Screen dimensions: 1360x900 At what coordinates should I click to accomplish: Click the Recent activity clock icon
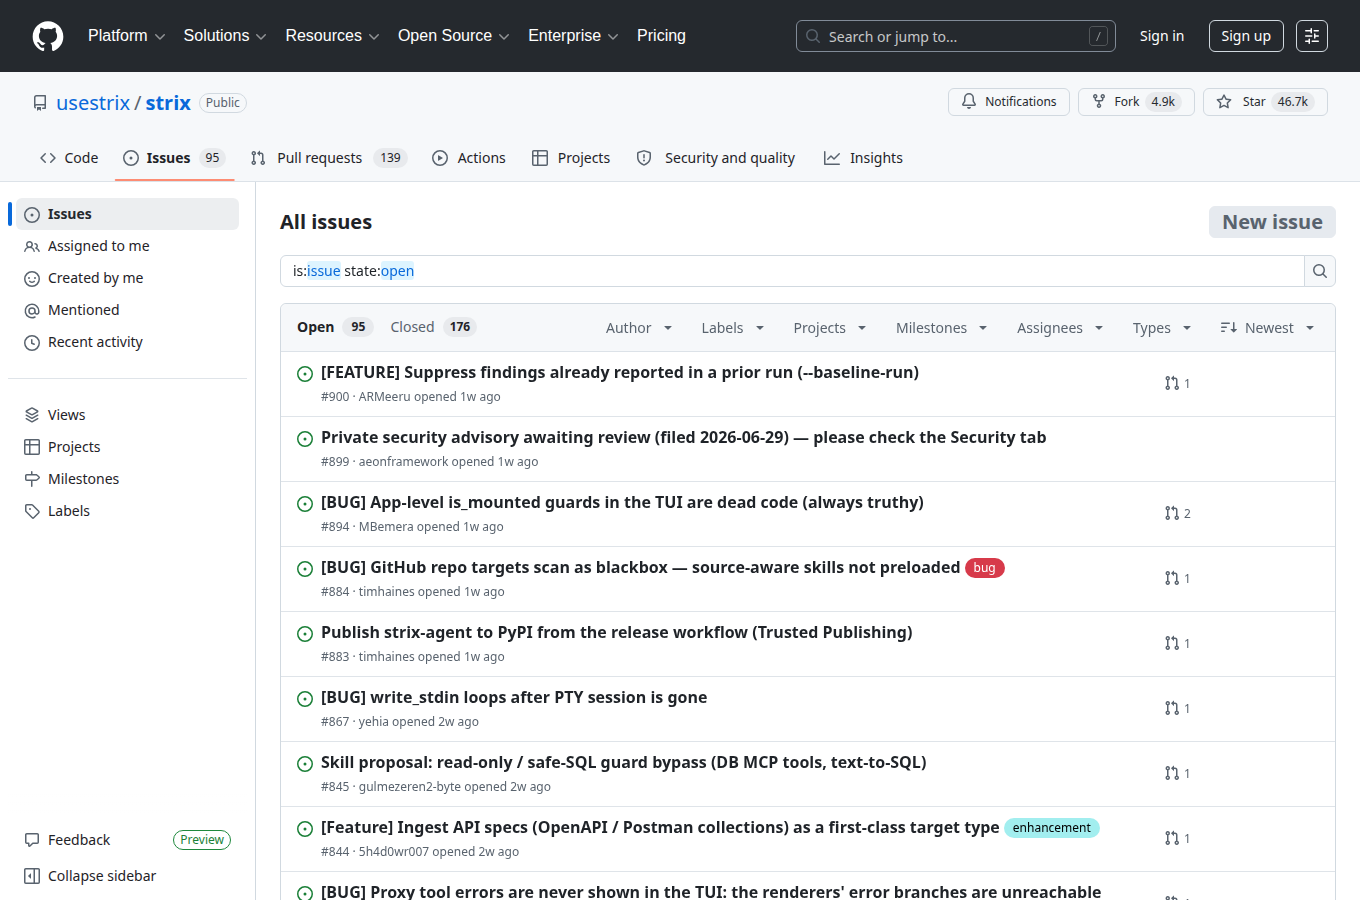coord(32,343)
